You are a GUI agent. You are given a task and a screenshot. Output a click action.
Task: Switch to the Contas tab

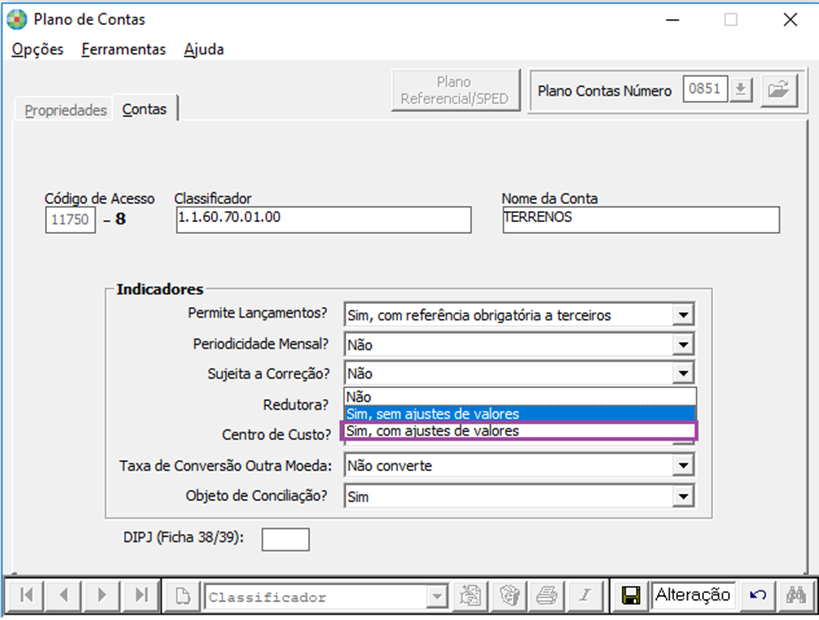pyautogui.click(x=145, y=109)
